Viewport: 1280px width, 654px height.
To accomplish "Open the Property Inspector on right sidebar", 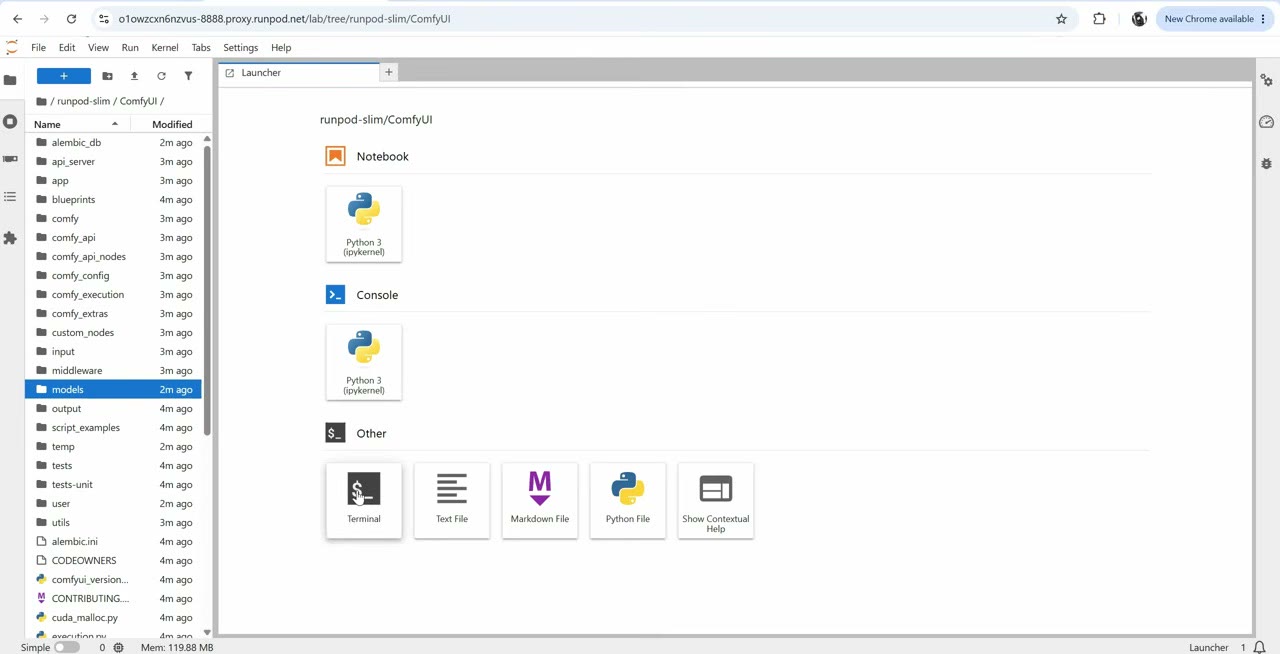I will 1266,80.
